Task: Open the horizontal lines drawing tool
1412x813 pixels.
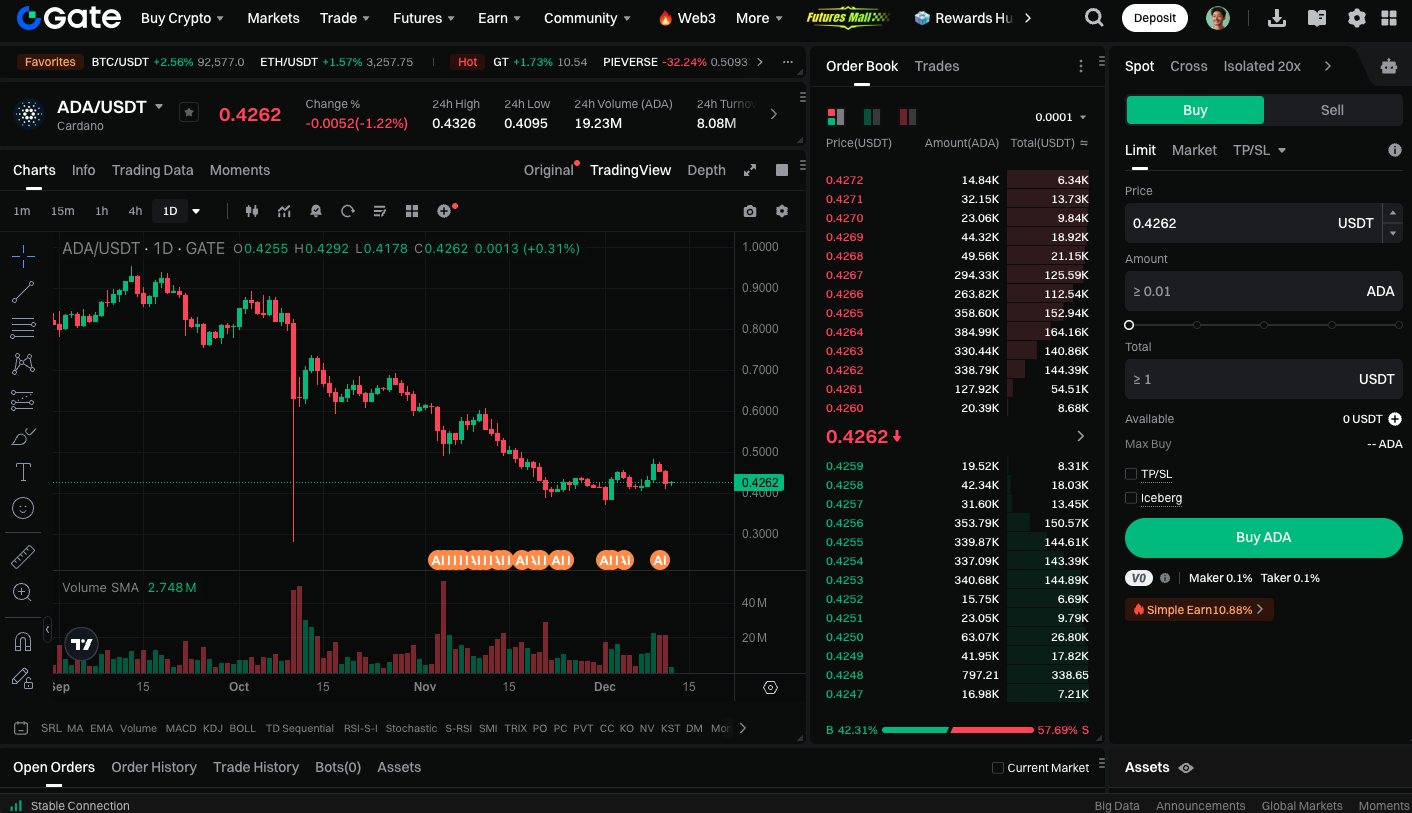Action: 23,328
